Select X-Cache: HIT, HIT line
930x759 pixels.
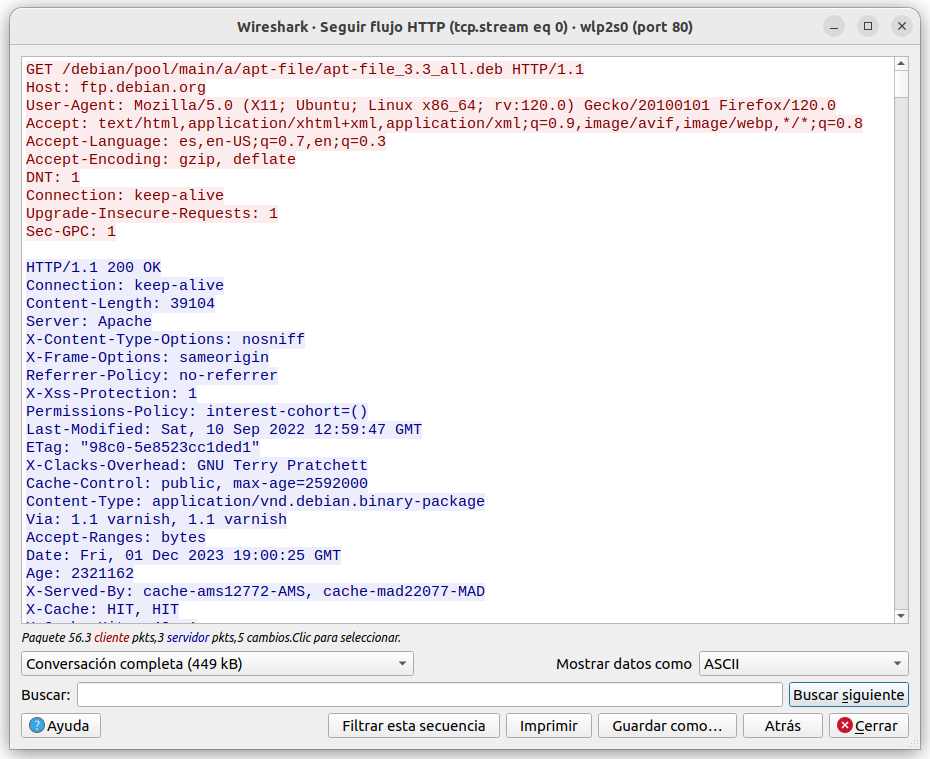[x=102, y=609]
